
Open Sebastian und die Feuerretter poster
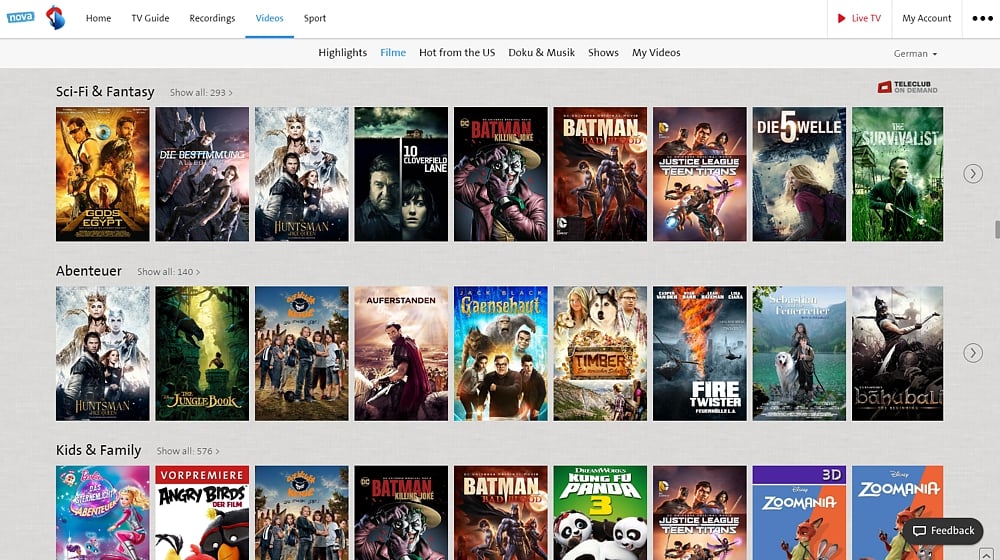point(799,353)
